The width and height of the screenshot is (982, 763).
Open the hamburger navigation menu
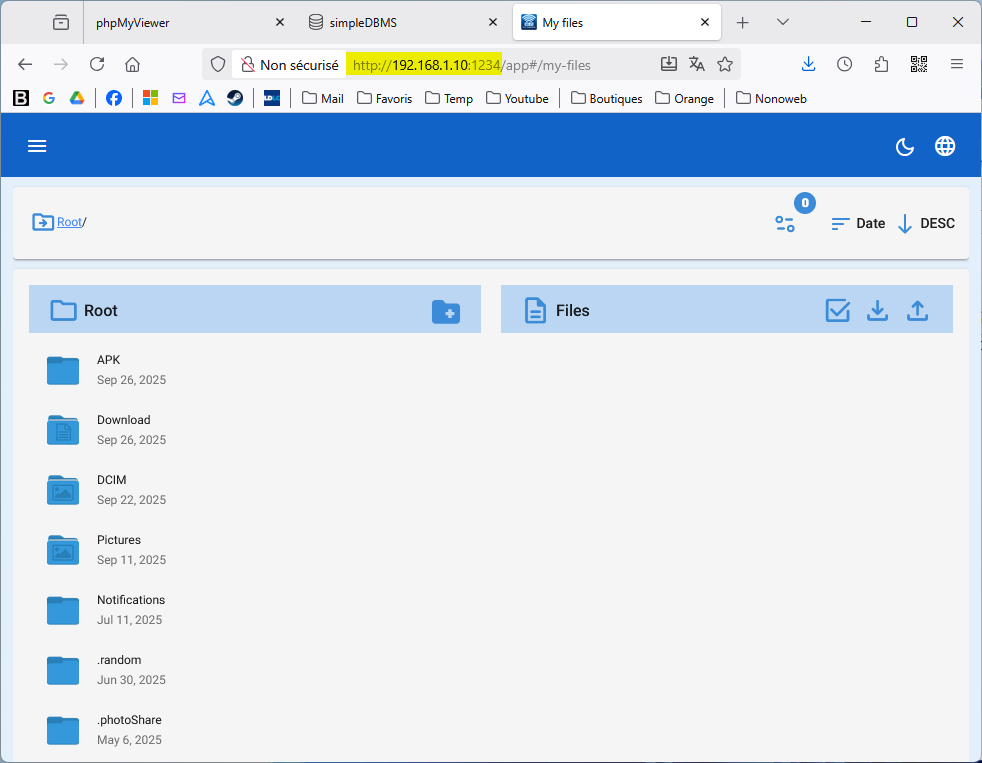coord(37,146)
